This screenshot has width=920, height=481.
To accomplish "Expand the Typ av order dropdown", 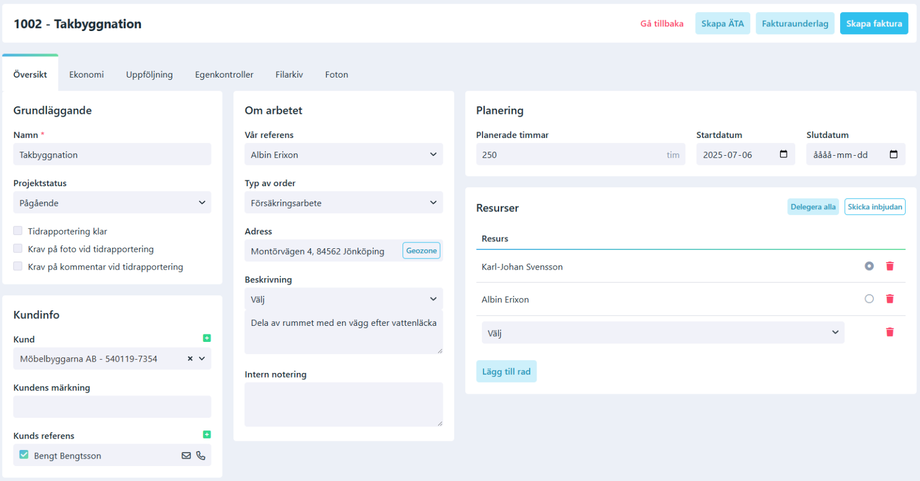I will pos(343,203).
